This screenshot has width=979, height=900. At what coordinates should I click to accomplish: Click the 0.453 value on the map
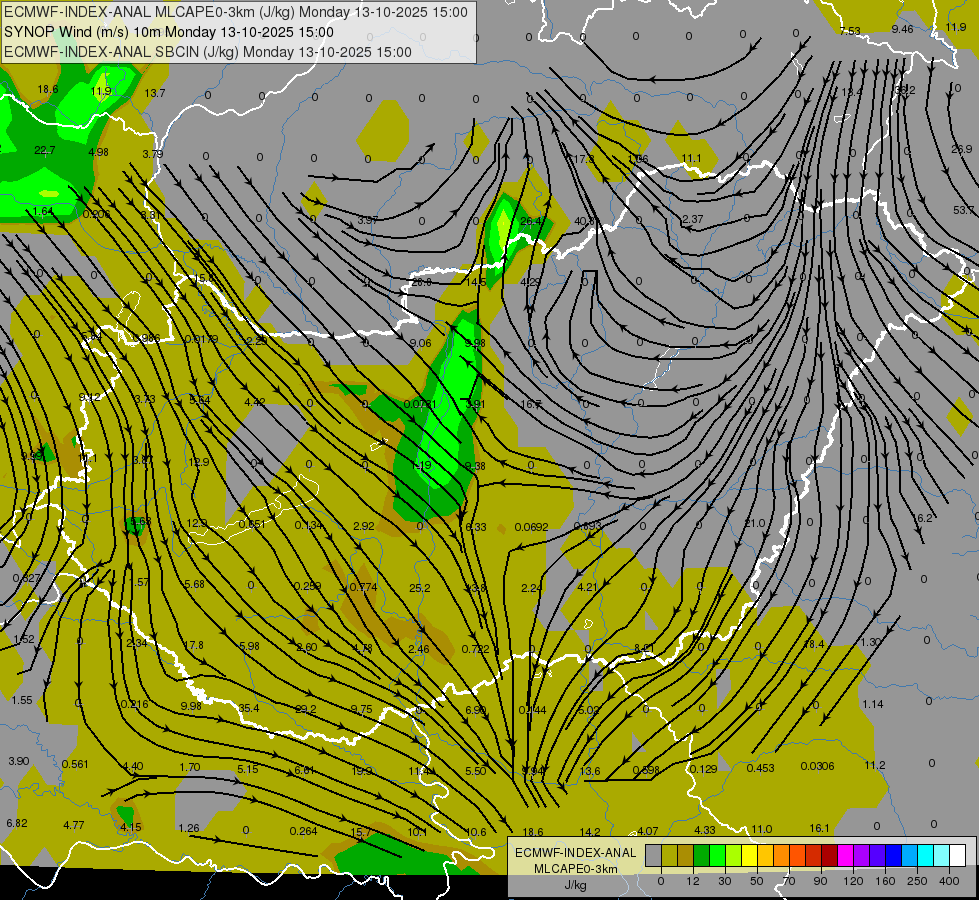pos(760,768)
